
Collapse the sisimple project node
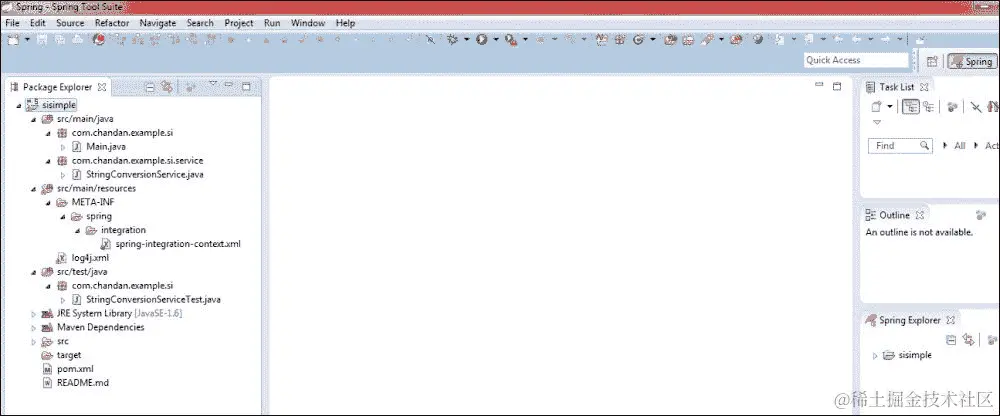[18, 105]
